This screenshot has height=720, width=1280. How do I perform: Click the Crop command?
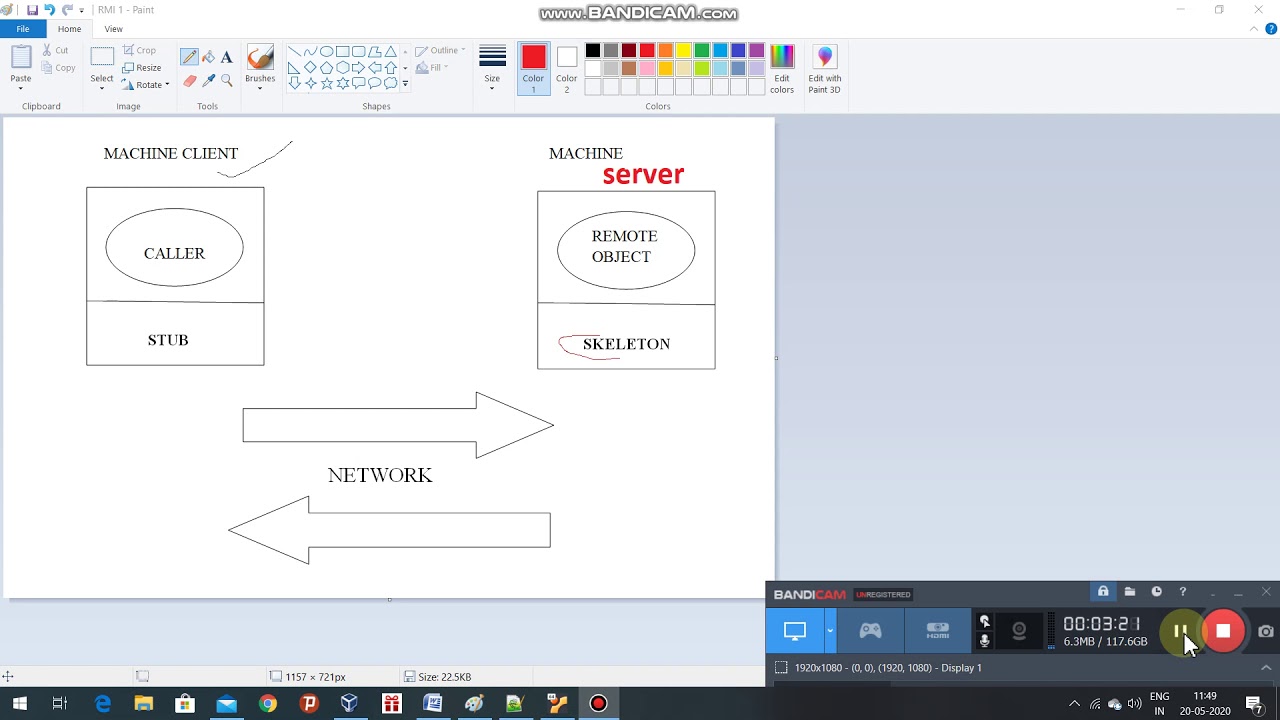[x=140, y=50]
